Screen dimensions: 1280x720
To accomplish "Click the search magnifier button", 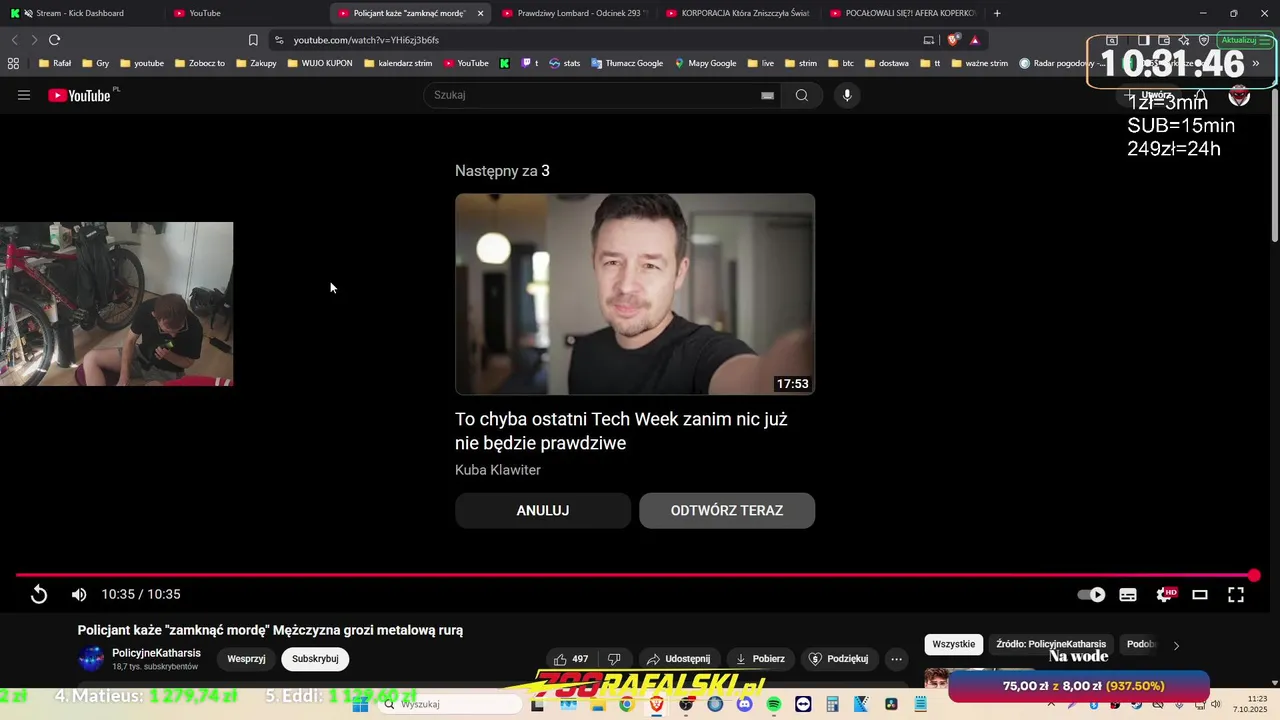I will tap(802, 95).
